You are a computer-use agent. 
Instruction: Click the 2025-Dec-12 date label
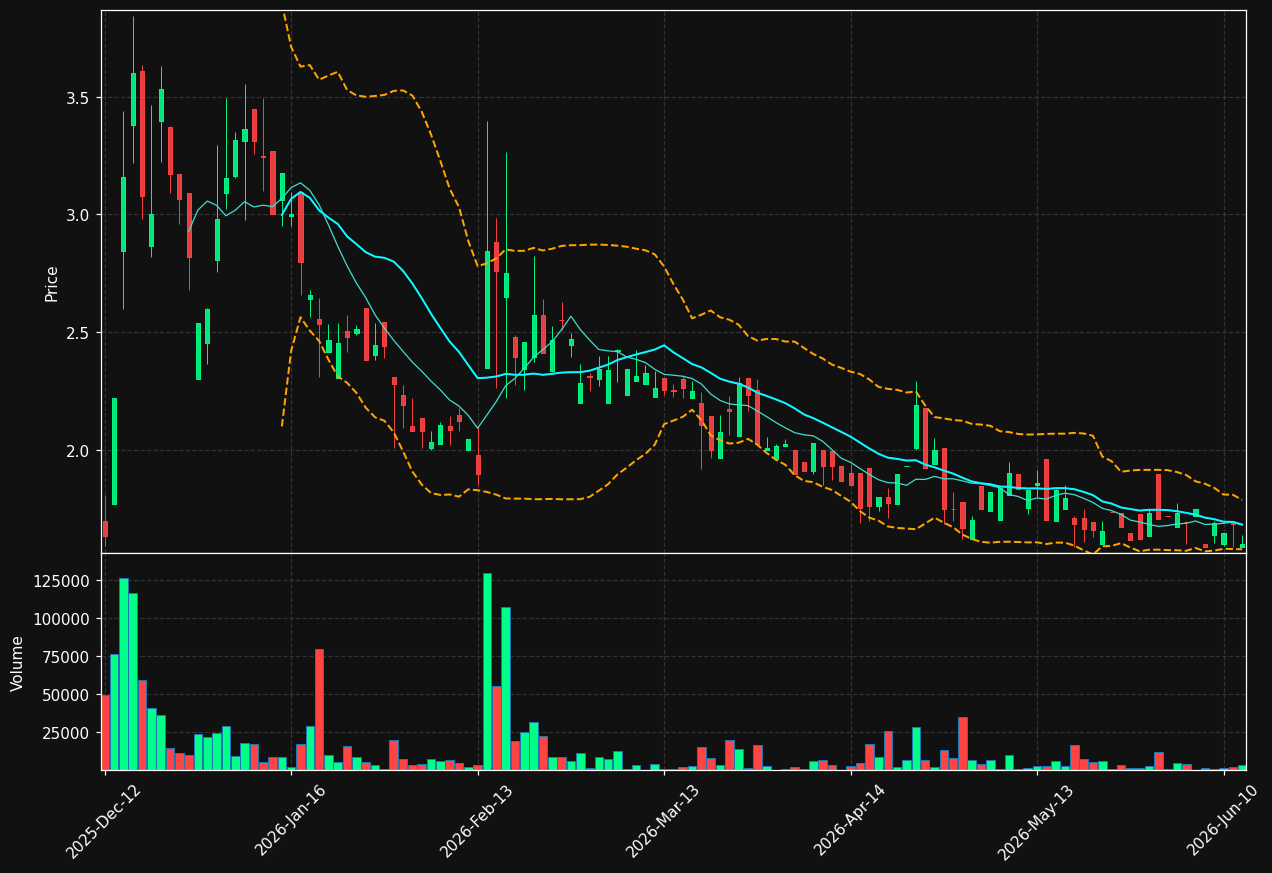(x=103, y=821)
